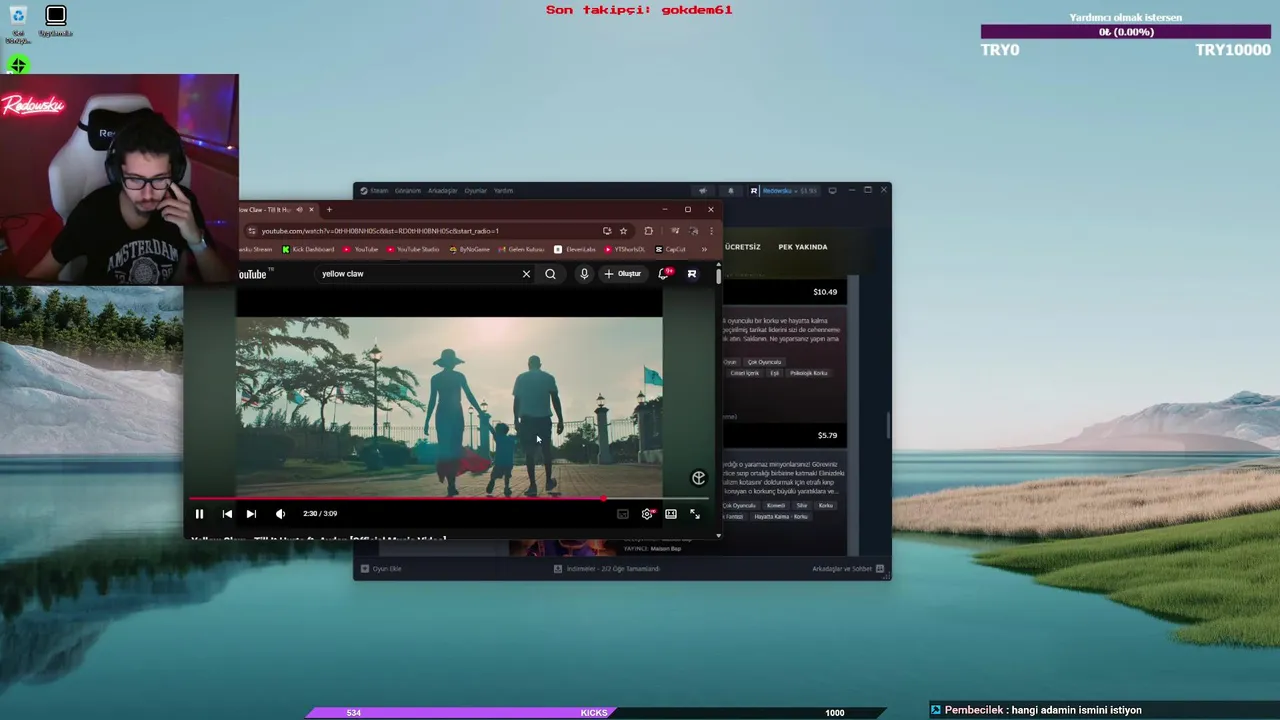Start voice search with microphone

coord(584,274)
